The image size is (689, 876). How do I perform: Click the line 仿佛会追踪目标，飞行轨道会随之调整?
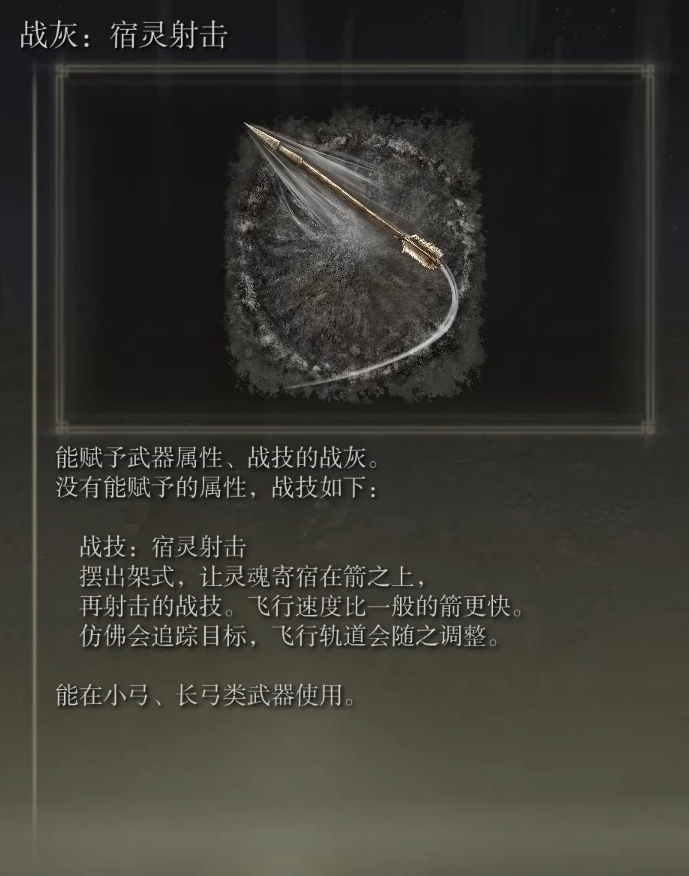[x=289, y=636]
